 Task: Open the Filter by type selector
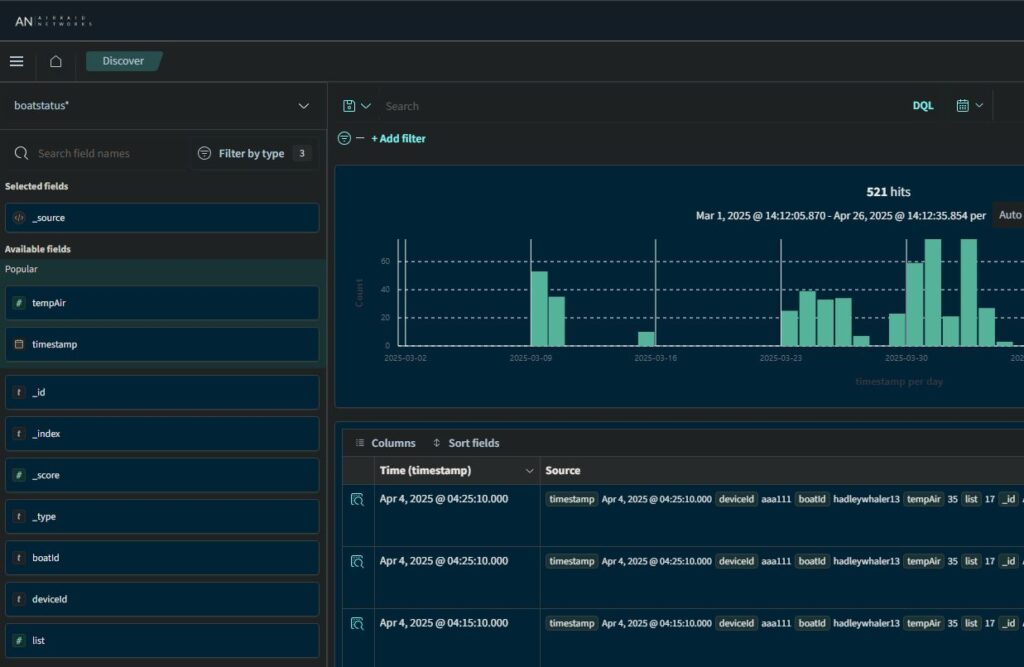(253, 154)
